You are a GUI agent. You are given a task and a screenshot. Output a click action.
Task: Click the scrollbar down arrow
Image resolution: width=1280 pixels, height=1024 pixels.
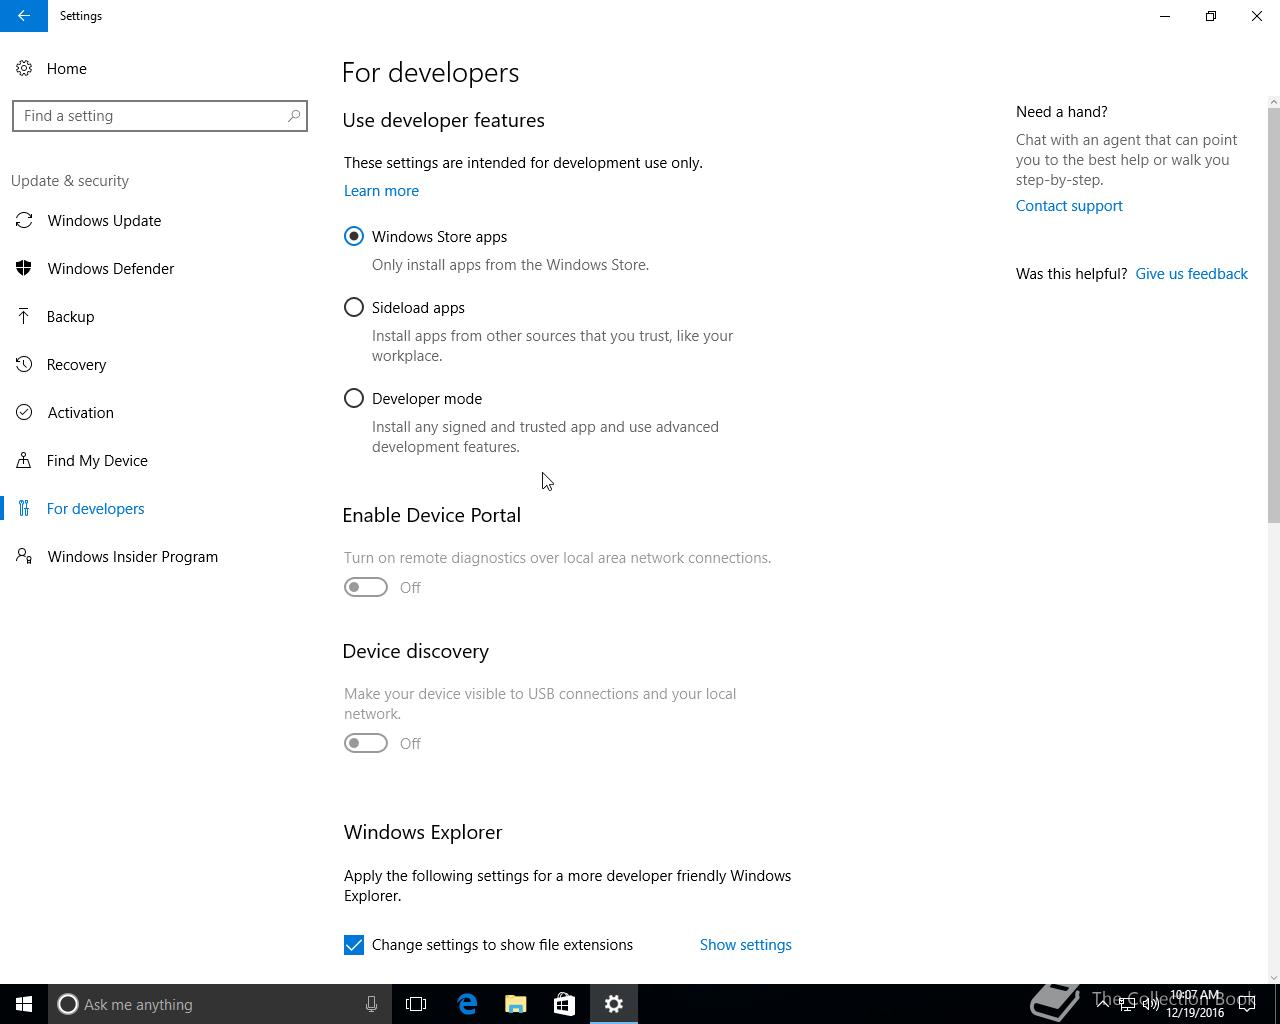[x=1274, y=977]
